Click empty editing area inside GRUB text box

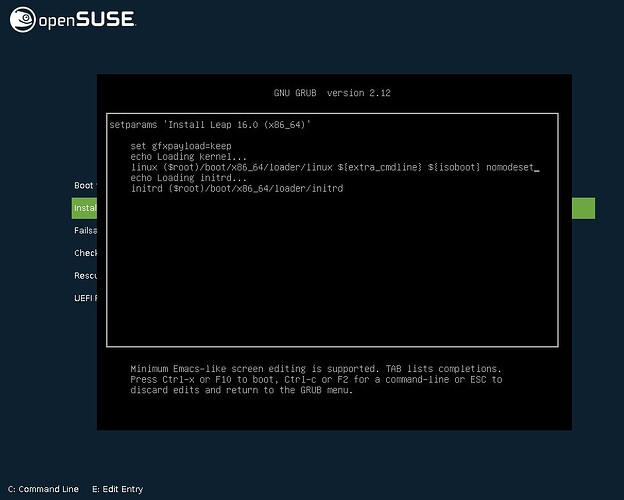tap(332, 271)
